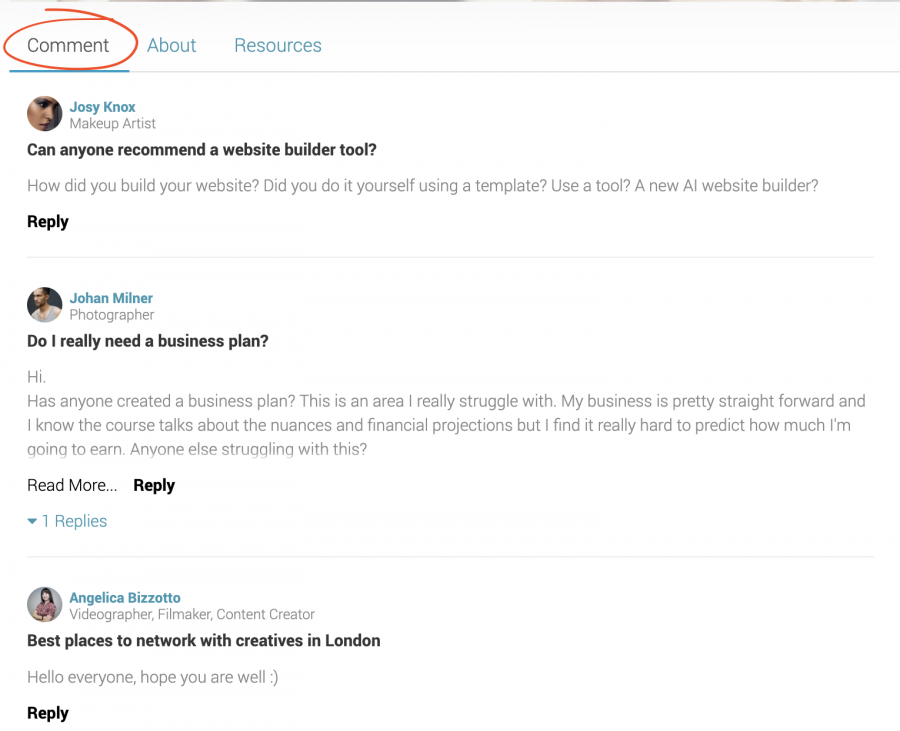Reply to Josy Knox's website builder question
Image resolution: width=900 pixels, height=731 pixels.
click(x=48, y=221)
